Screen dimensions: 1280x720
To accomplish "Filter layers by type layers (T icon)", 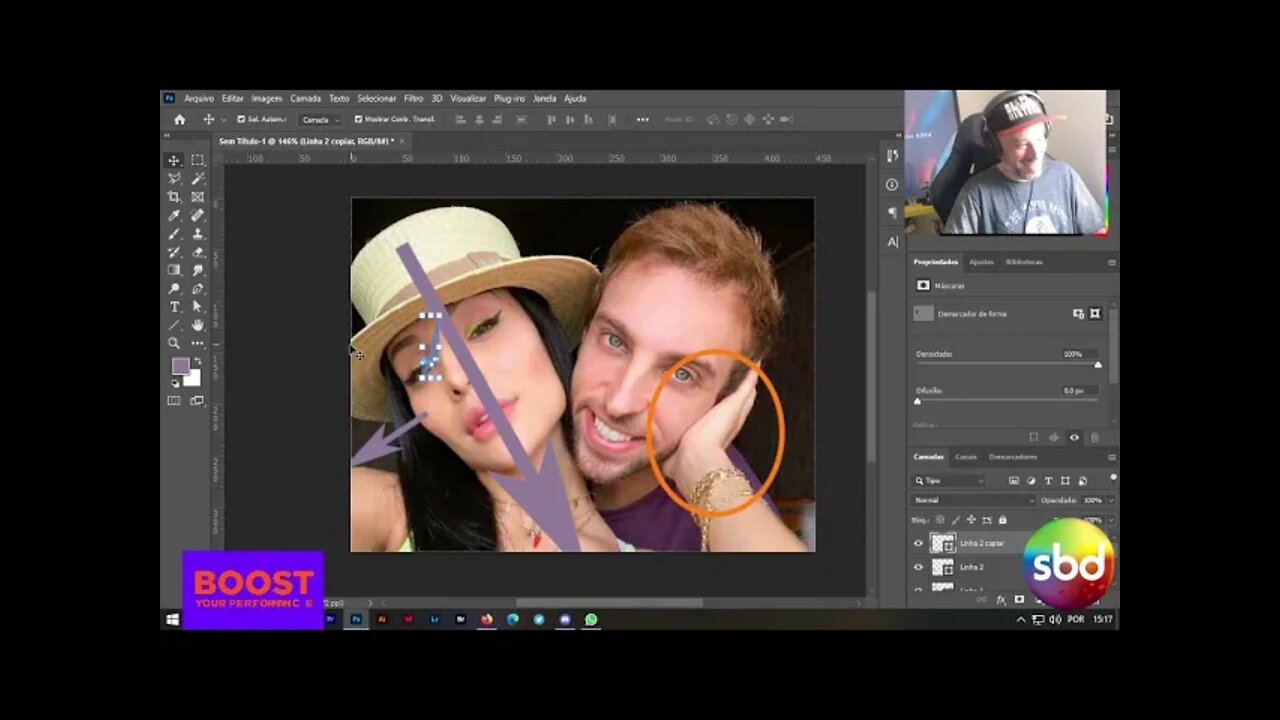I will tap(1048, 481).
